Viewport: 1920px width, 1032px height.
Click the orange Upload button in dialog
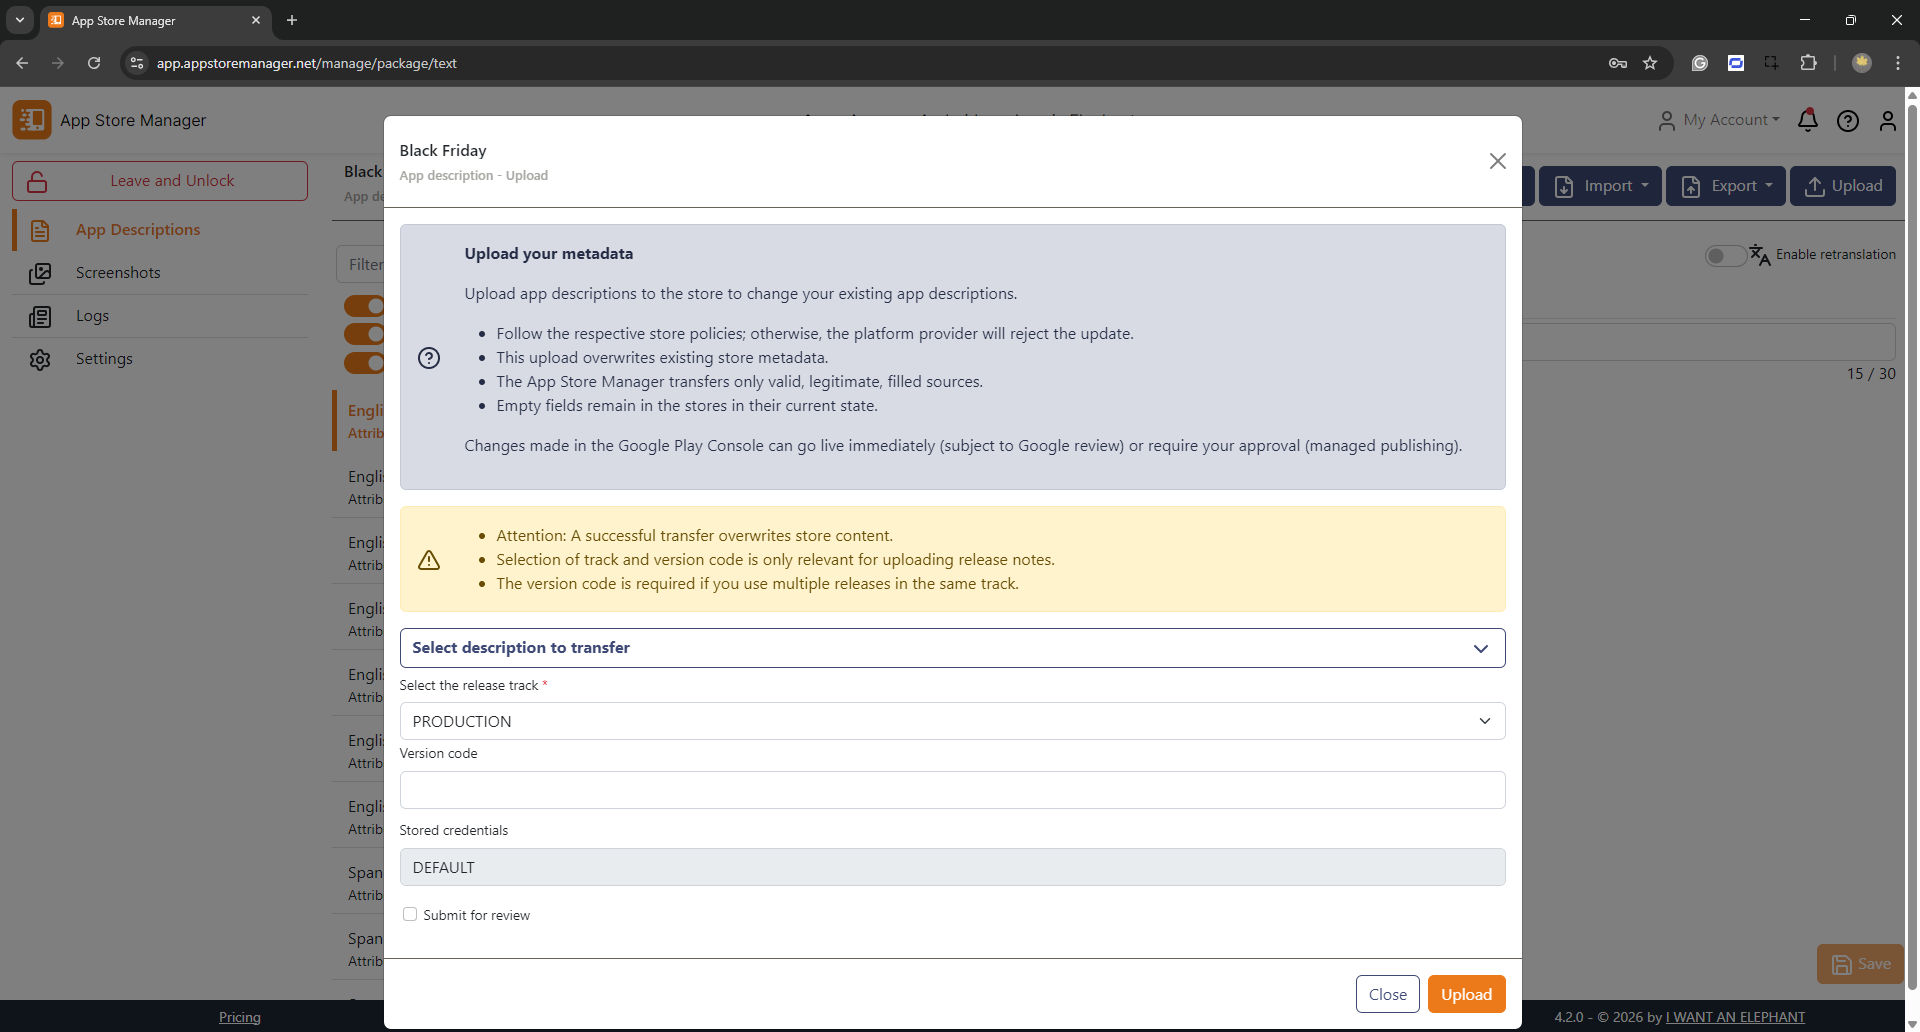click(x=1466, y=994)
